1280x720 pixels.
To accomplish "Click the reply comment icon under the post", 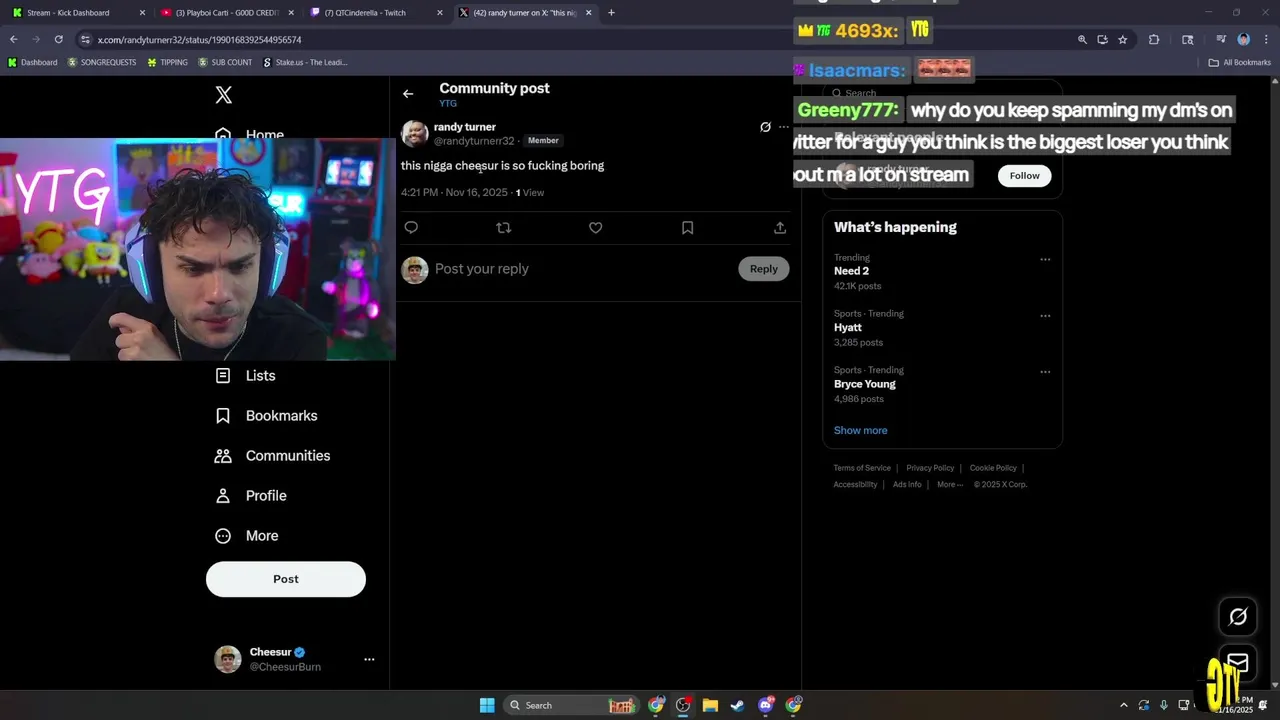I will (411, 228).
